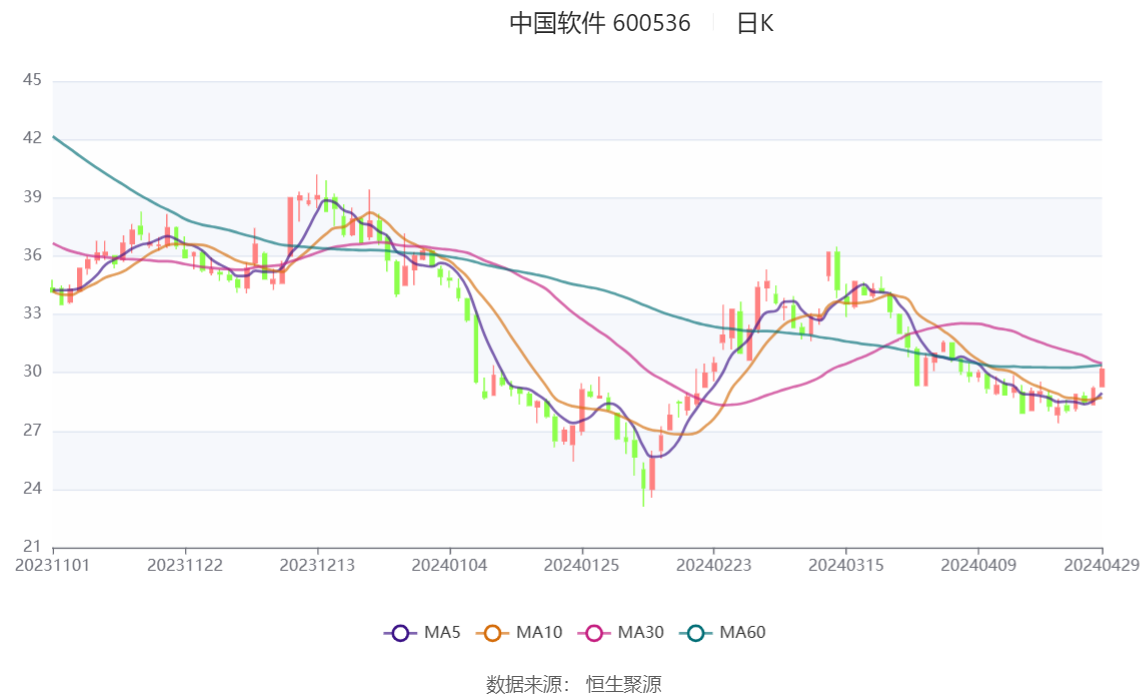The width and height of the screenshot is (1148, 699).
Task: Click x-axis date label 20240223
Action: coord(713,565)
